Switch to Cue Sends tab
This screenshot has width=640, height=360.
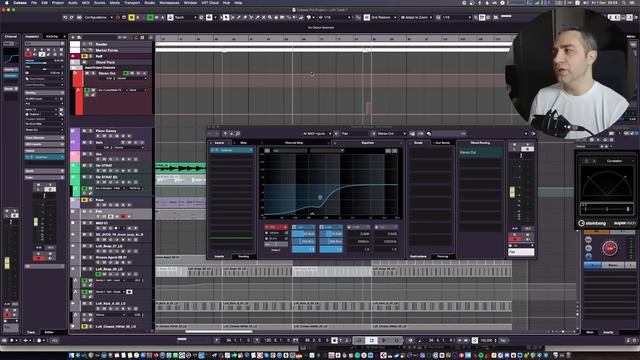pyautogui.click(x=442, y=143)
